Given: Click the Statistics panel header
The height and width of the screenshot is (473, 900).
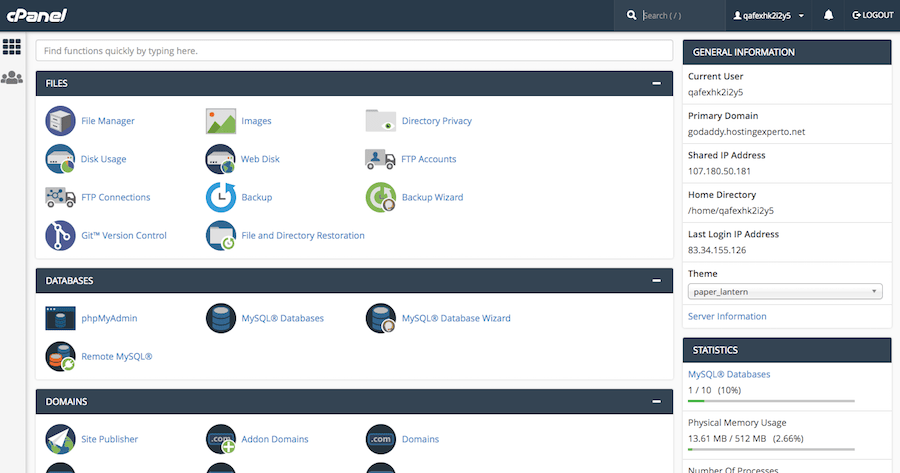Looking at the screenshot, I should (786, 350).
